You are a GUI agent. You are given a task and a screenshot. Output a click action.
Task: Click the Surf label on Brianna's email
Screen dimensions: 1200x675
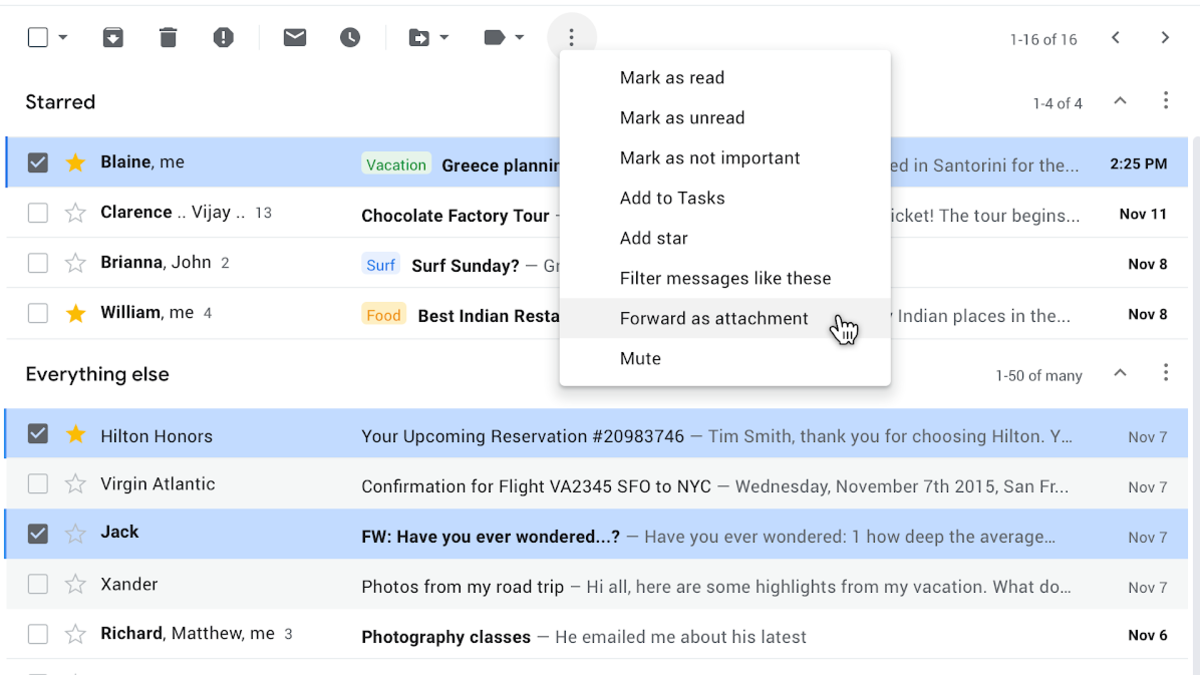pos(381,265)
